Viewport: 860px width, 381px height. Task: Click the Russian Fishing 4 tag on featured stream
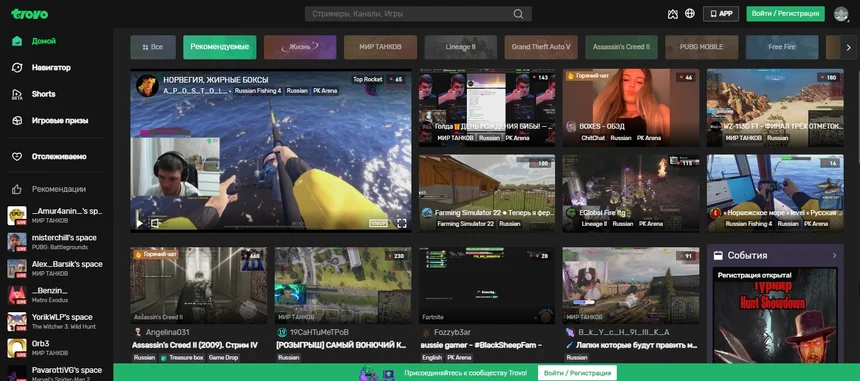click(x=258, y=91)
